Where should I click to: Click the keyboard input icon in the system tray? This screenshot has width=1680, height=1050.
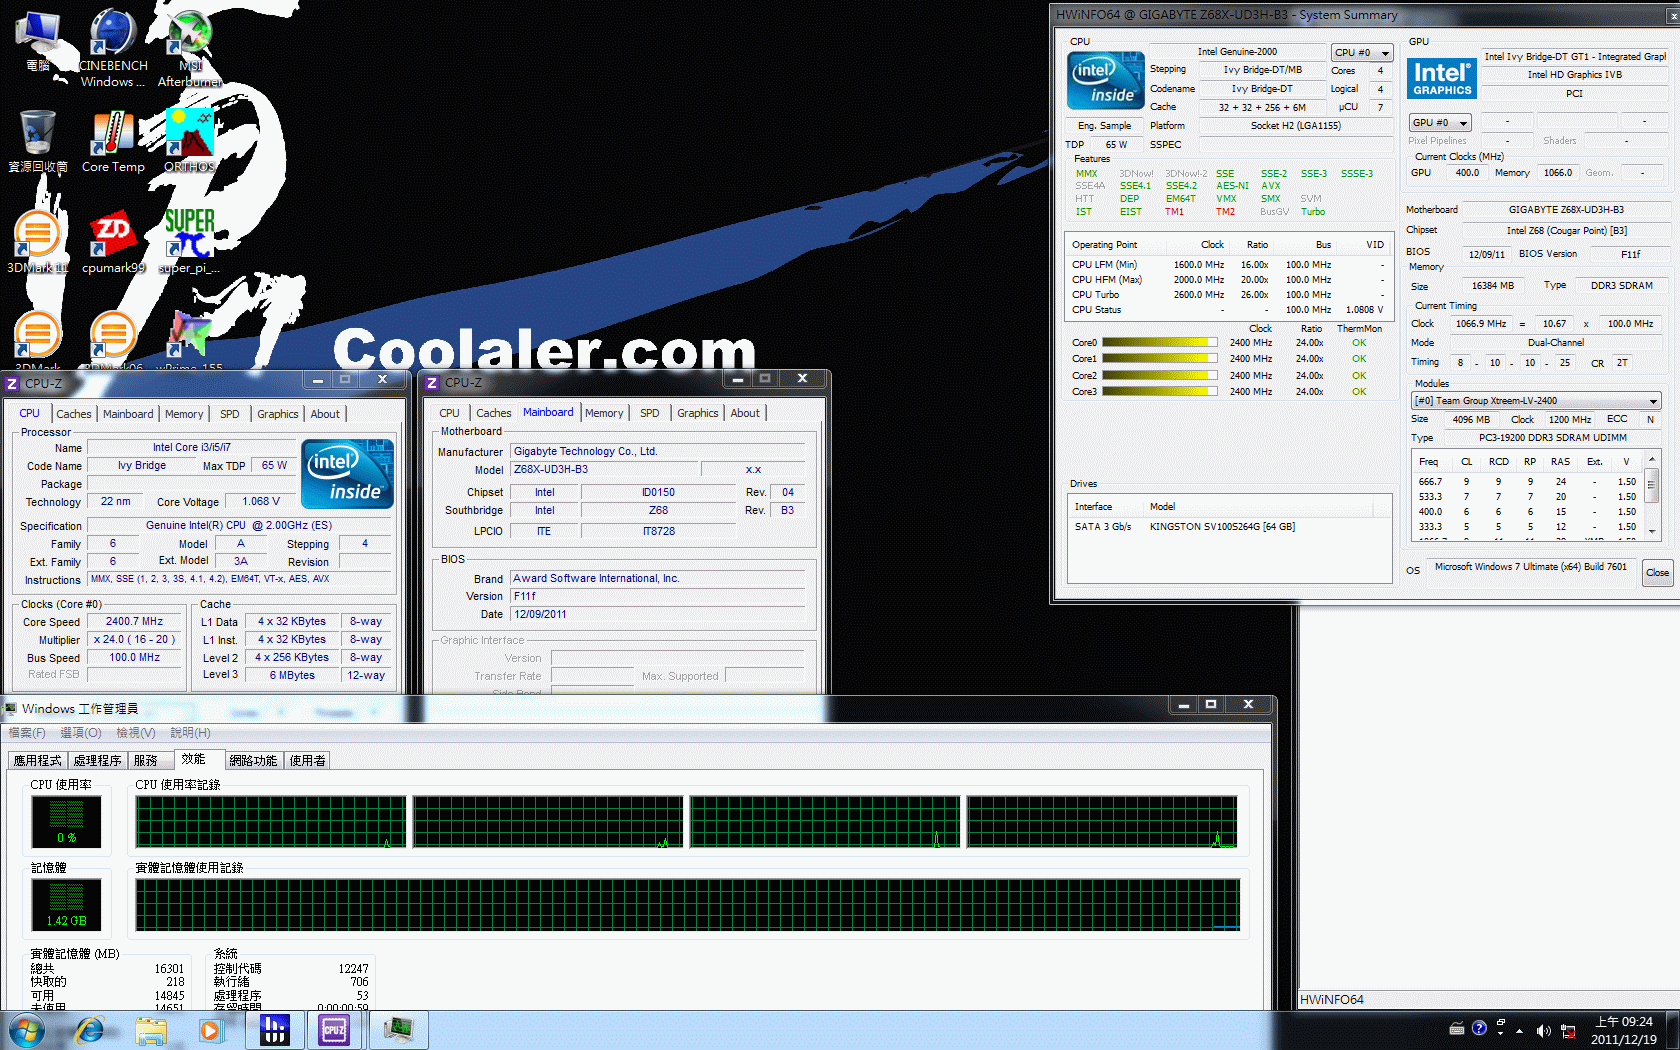pos(1457,1028)
